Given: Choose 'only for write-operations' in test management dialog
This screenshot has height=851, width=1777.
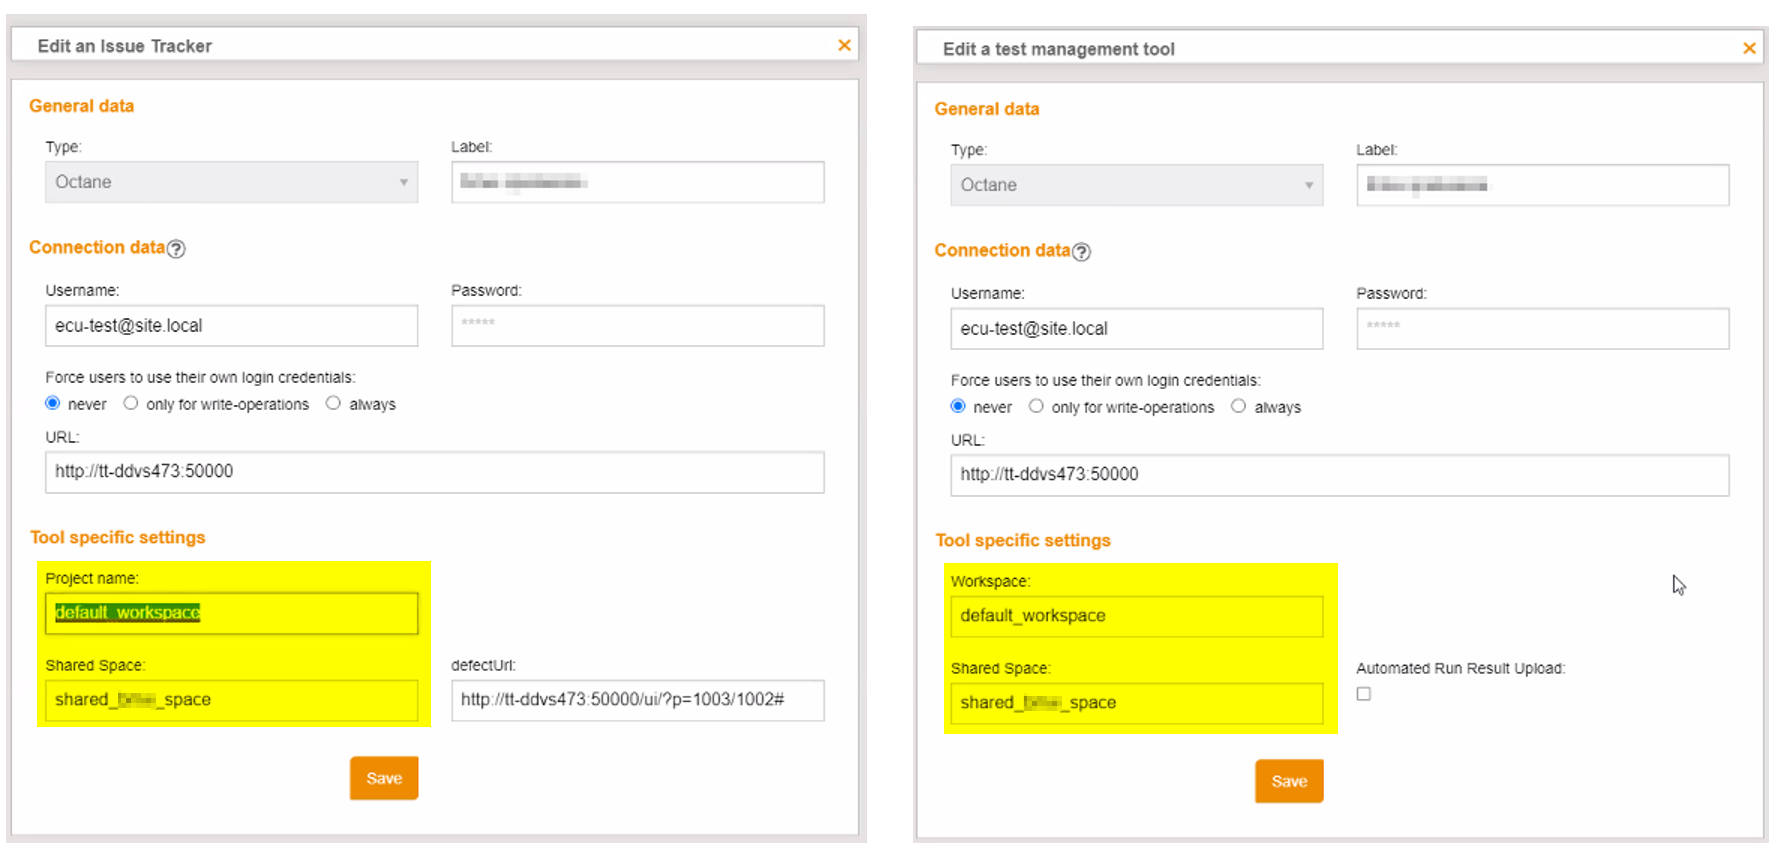Looking at the screenshot, I should [x=1036, y=406].
